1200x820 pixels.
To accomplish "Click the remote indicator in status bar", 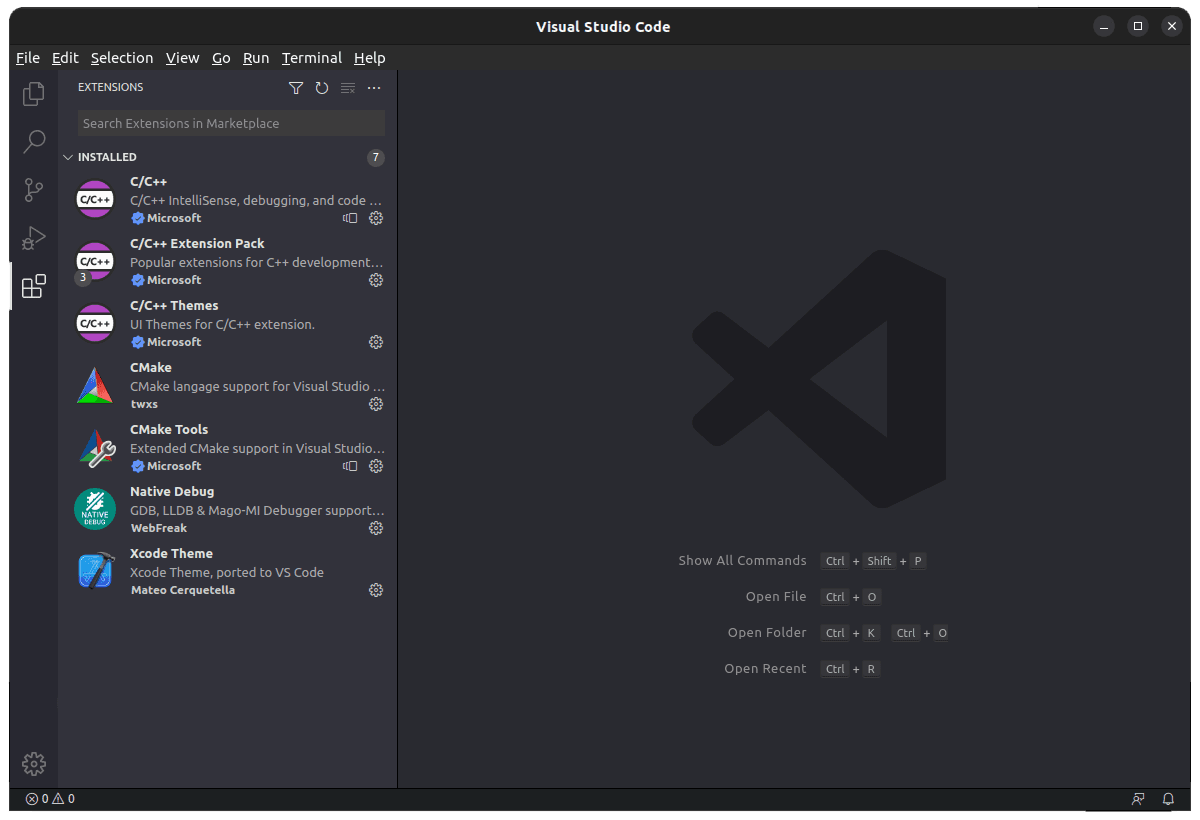I will pyautogui.click(x=1137, y=799).
